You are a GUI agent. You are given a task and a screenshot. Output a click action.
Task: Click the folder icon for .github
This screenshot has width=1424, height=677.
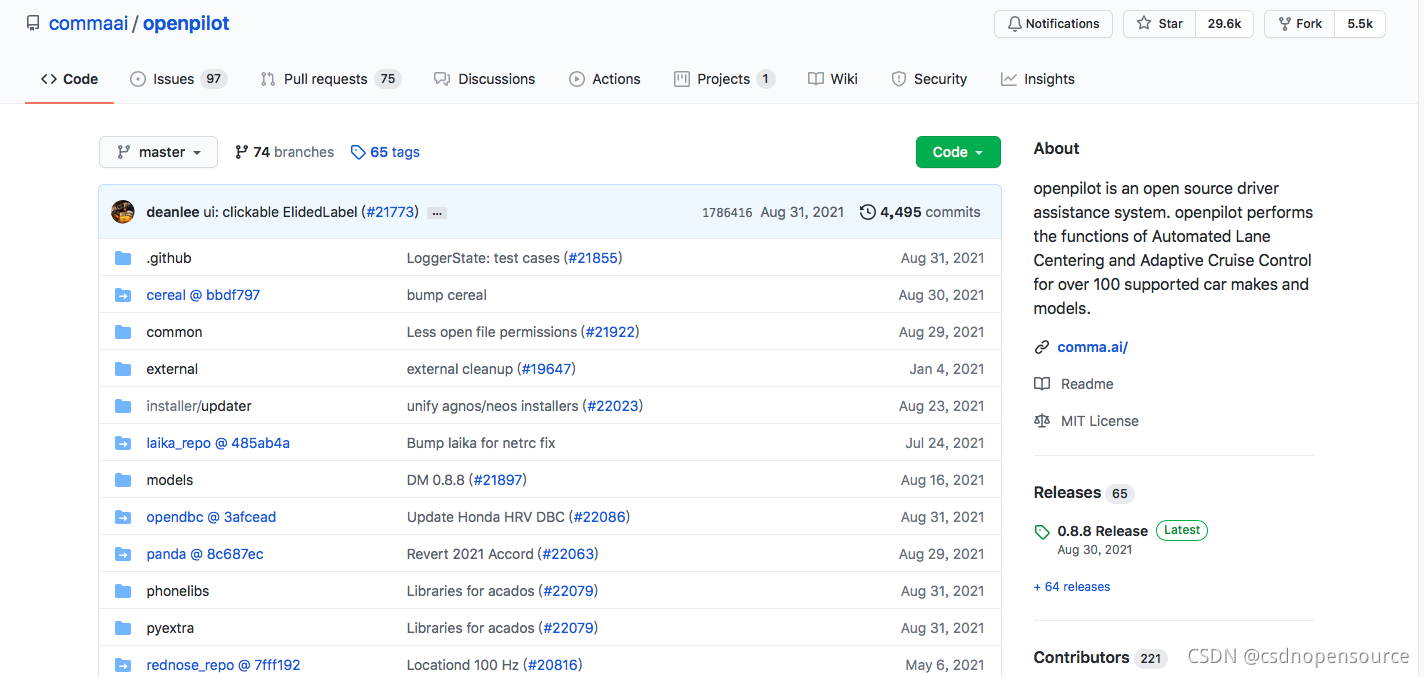pyautogui.click(x=123, y=258)
